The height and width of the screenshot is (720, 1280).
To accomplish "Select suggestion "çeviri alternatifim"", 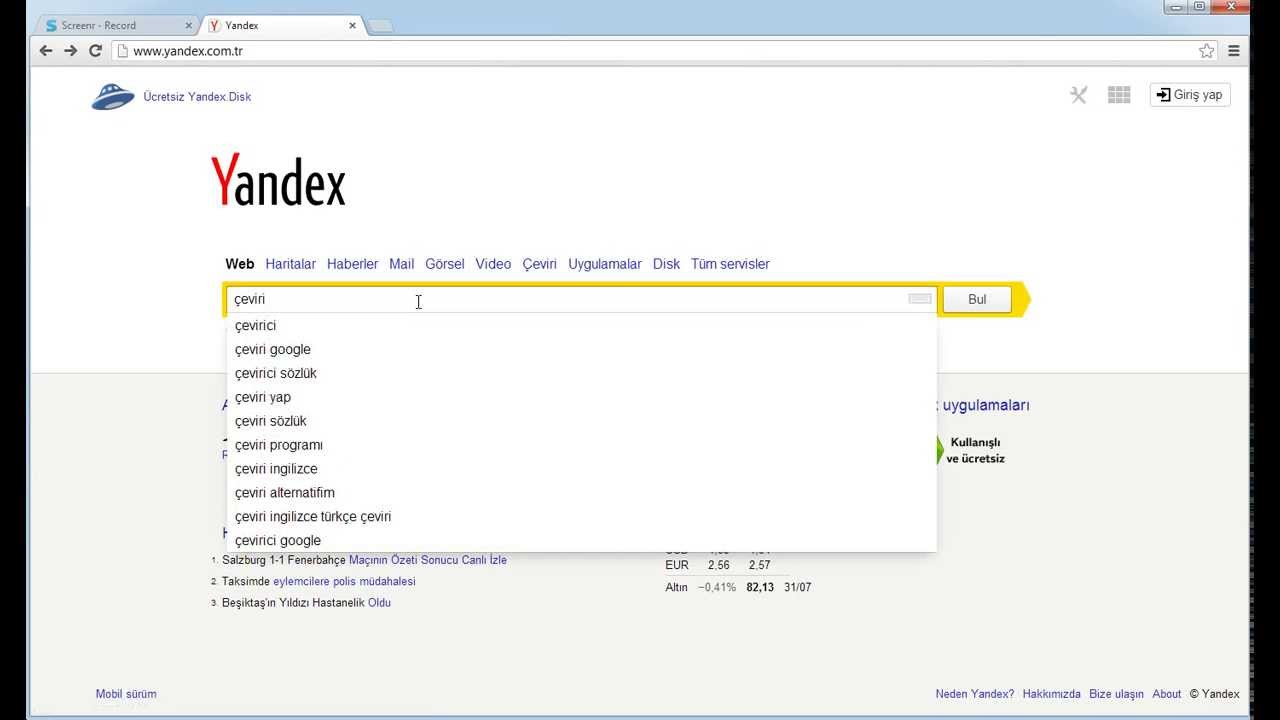I will pyautogui.click(x=582, y=494).
